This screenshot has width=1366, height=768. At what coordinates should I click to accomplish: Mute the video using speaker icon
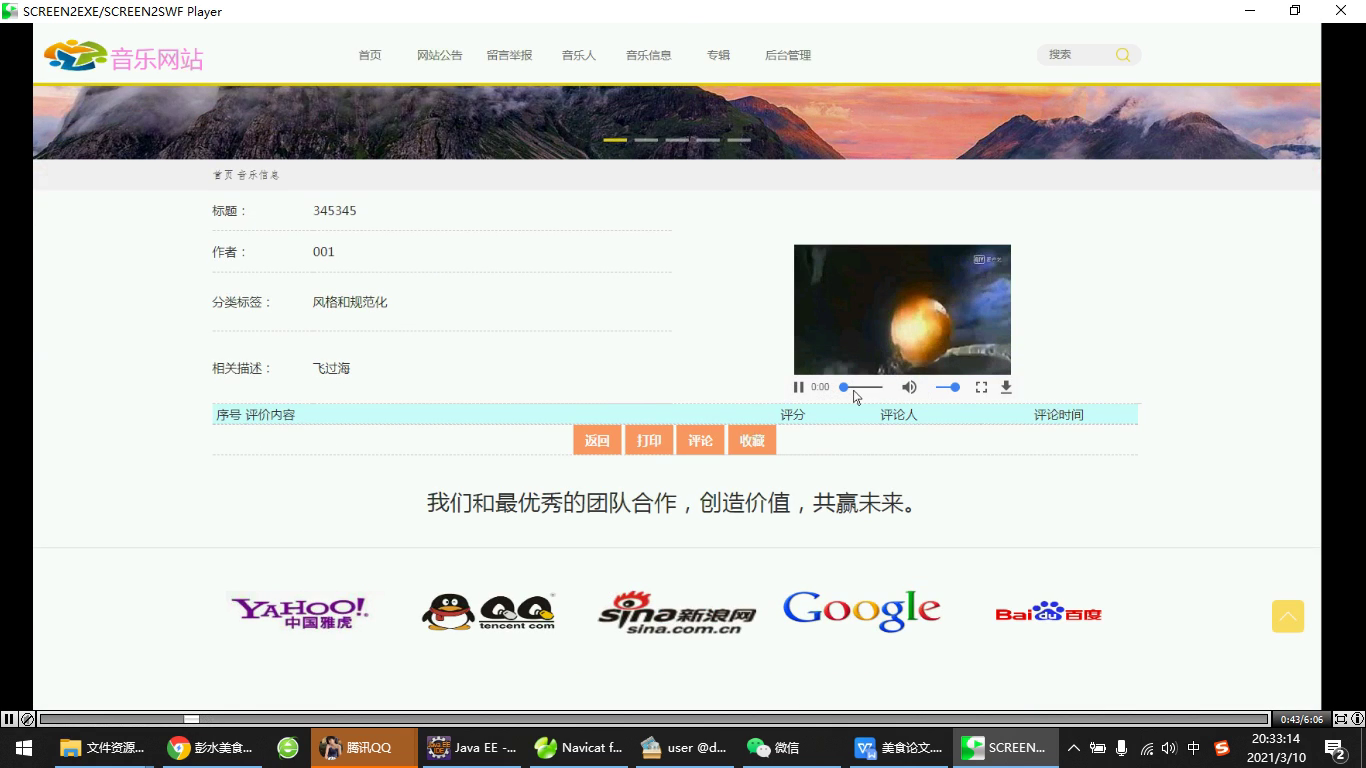pos(909,387)
